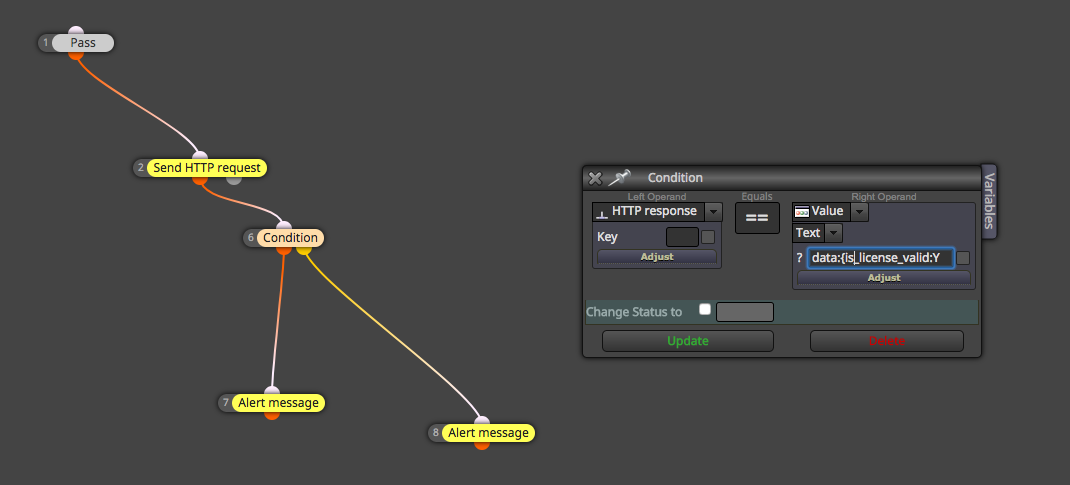Click the Key input field
Image resolution: width=1070 pixels, height=485 pixels.
point(682,237)
